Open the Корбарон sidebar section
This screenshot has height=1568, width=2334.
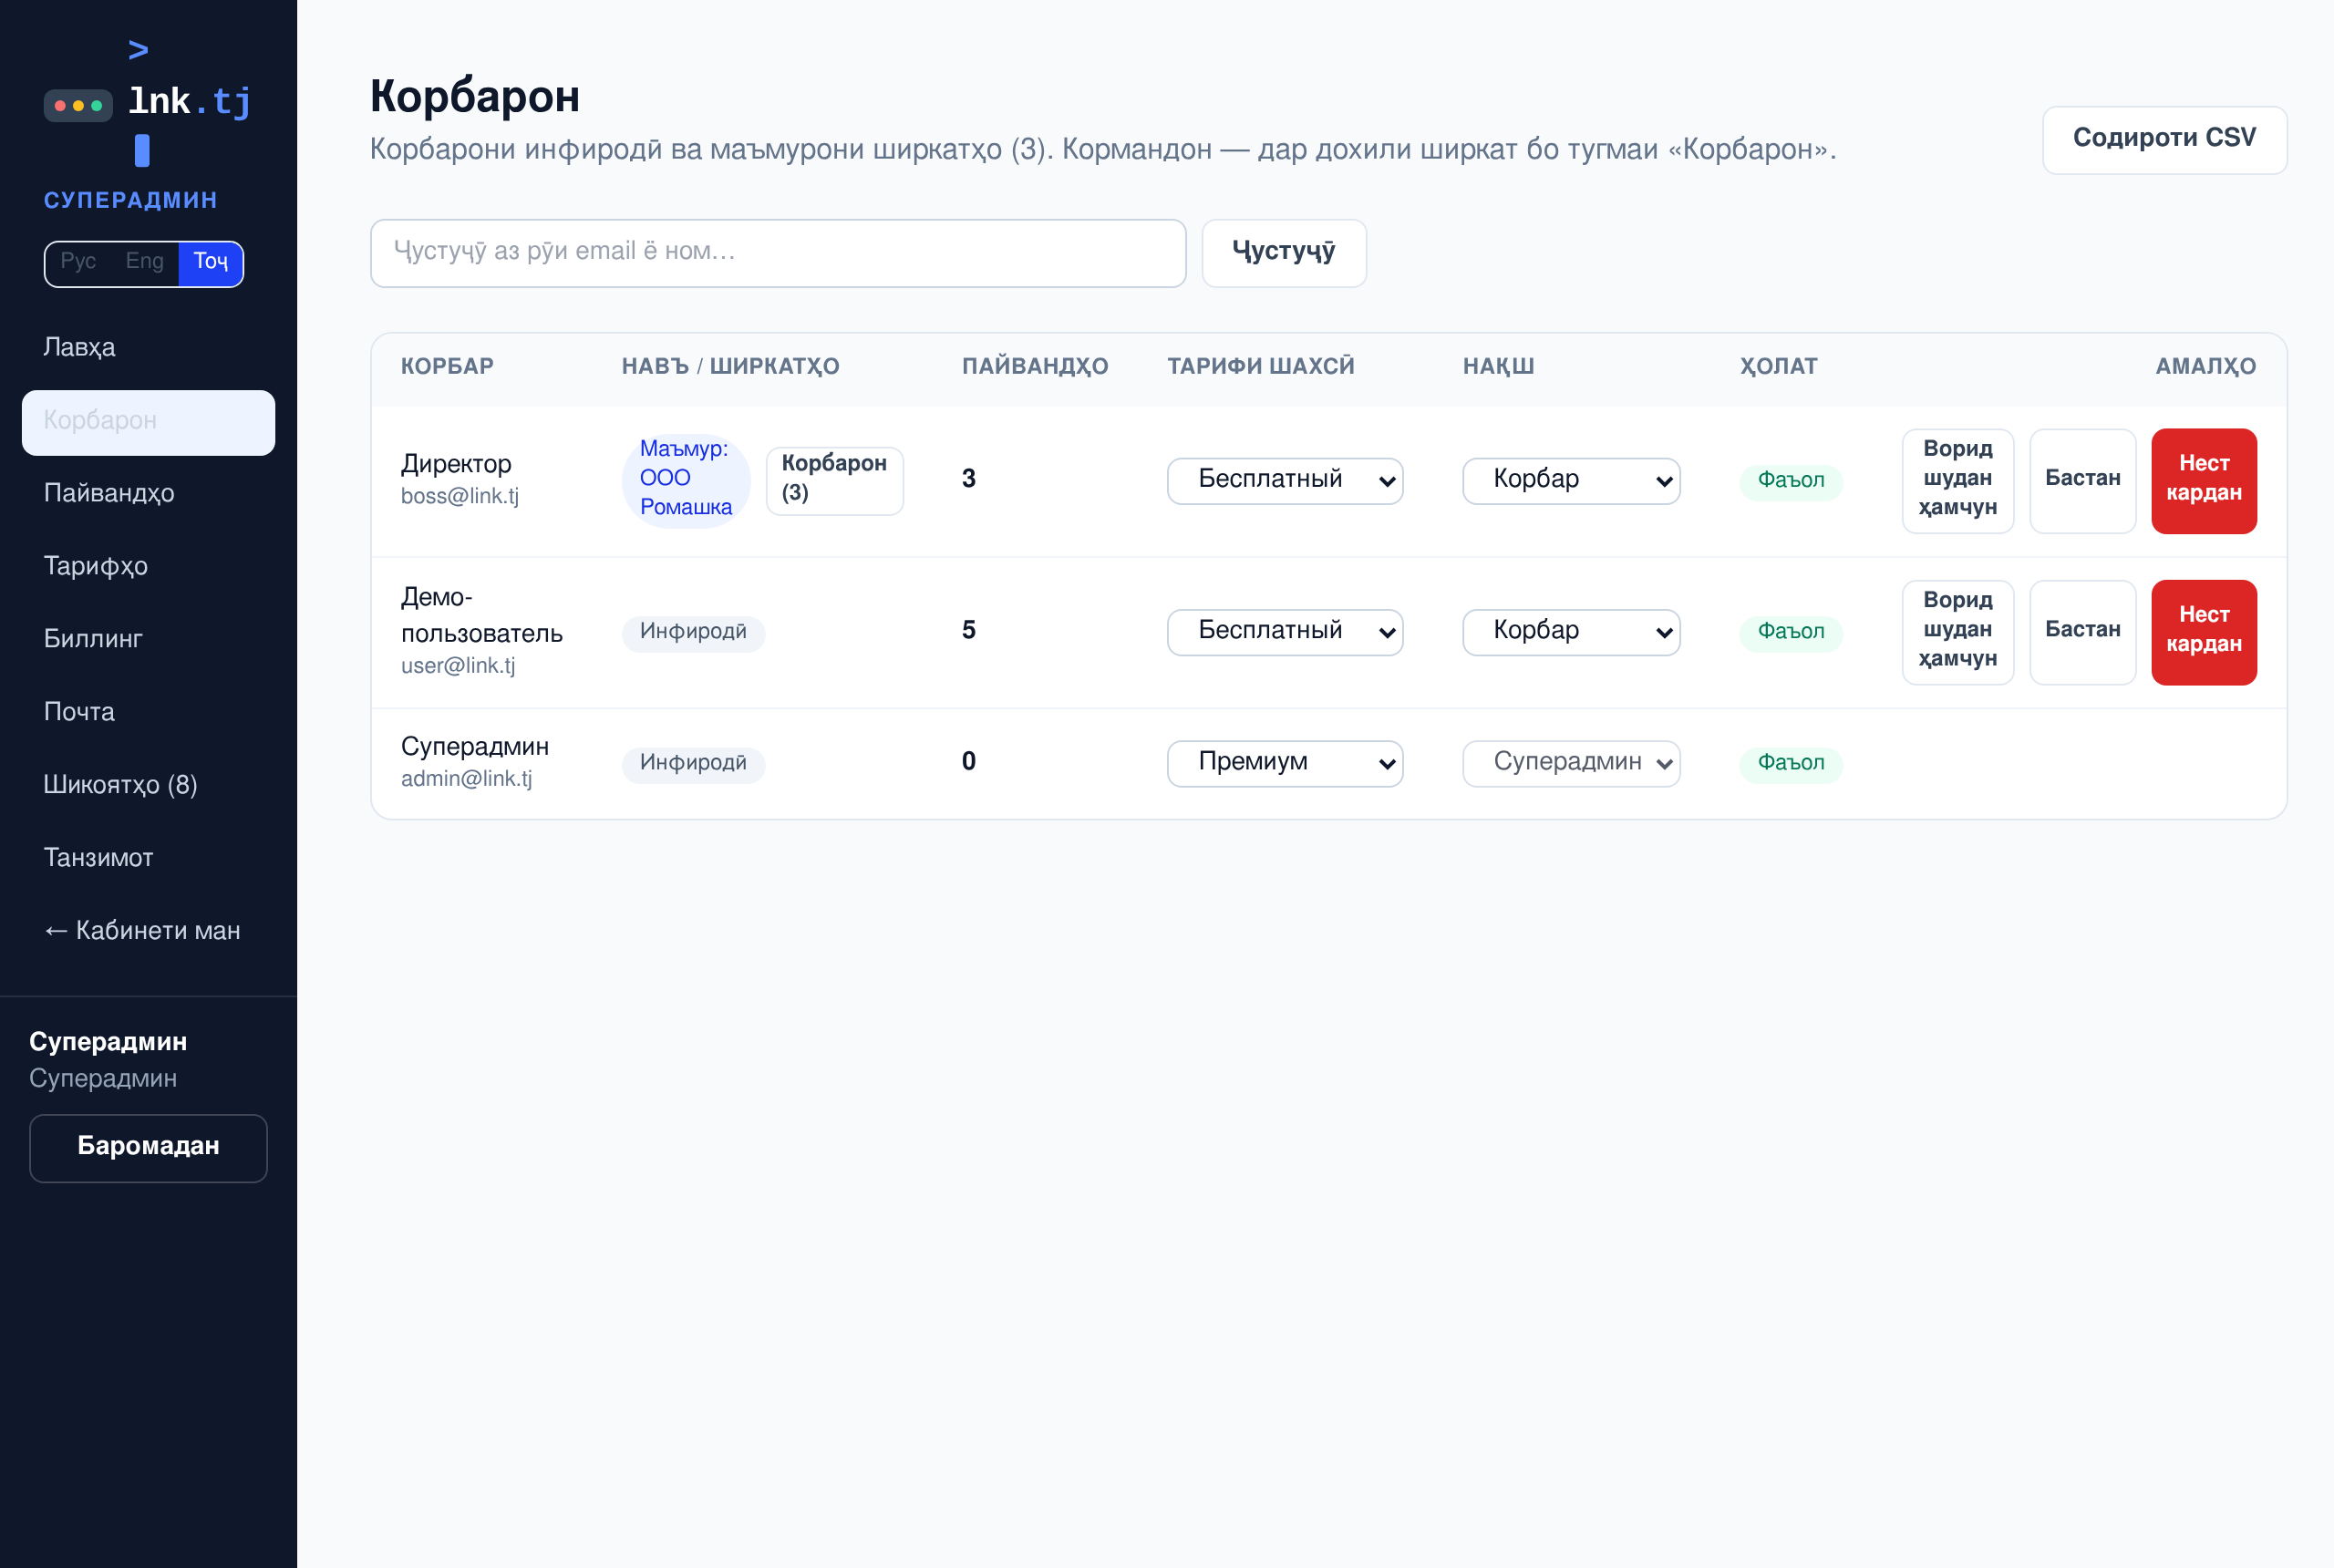(148, 421)
